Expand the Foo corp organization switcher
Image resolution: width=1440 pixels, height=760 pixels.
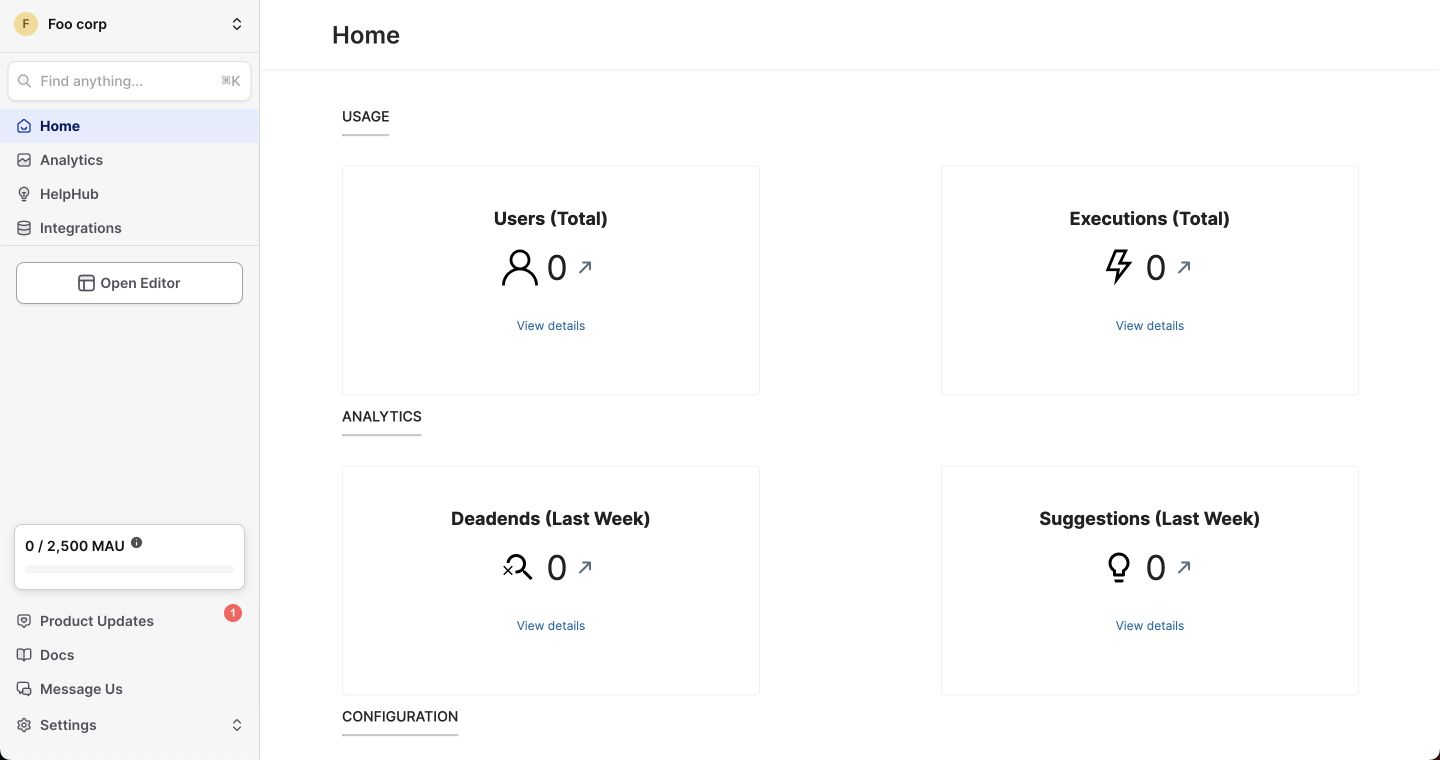tap(237, 24)
